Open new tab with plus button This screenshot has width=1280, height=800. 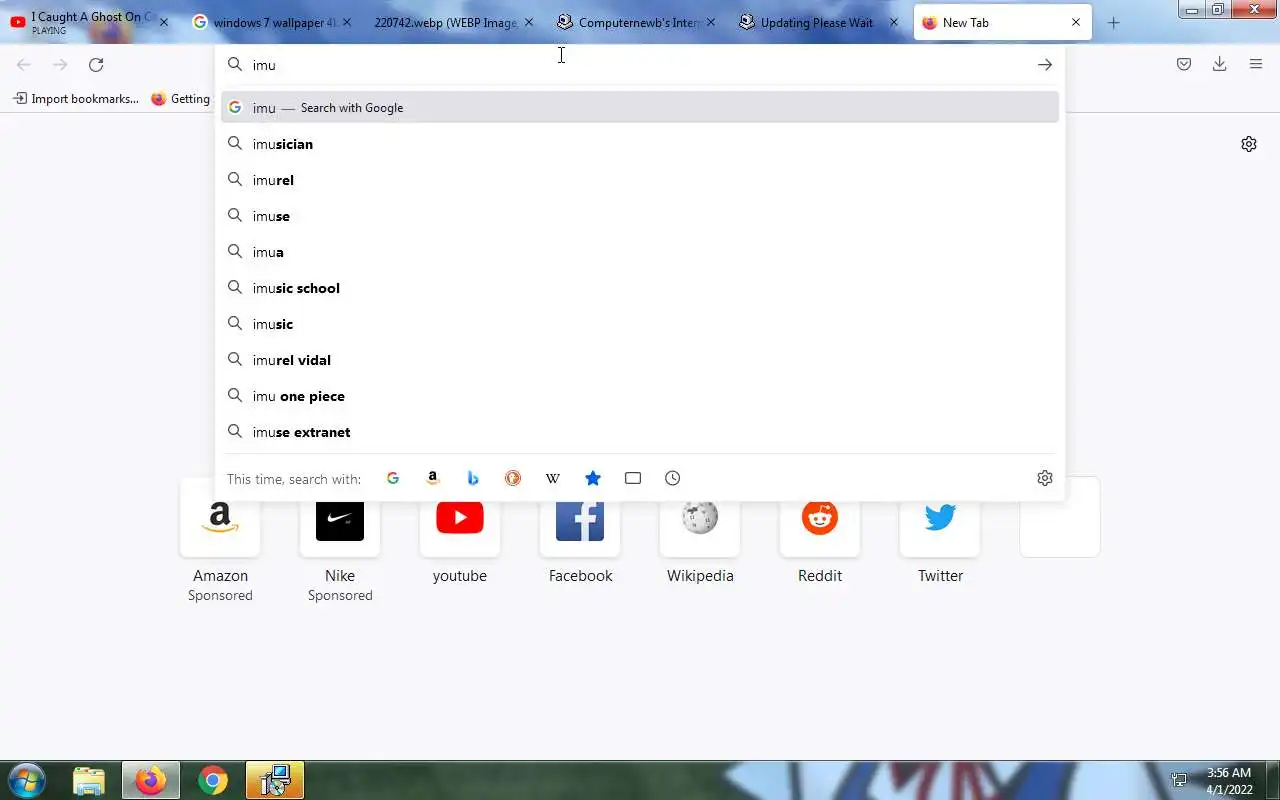click(x=1114, y=22)
